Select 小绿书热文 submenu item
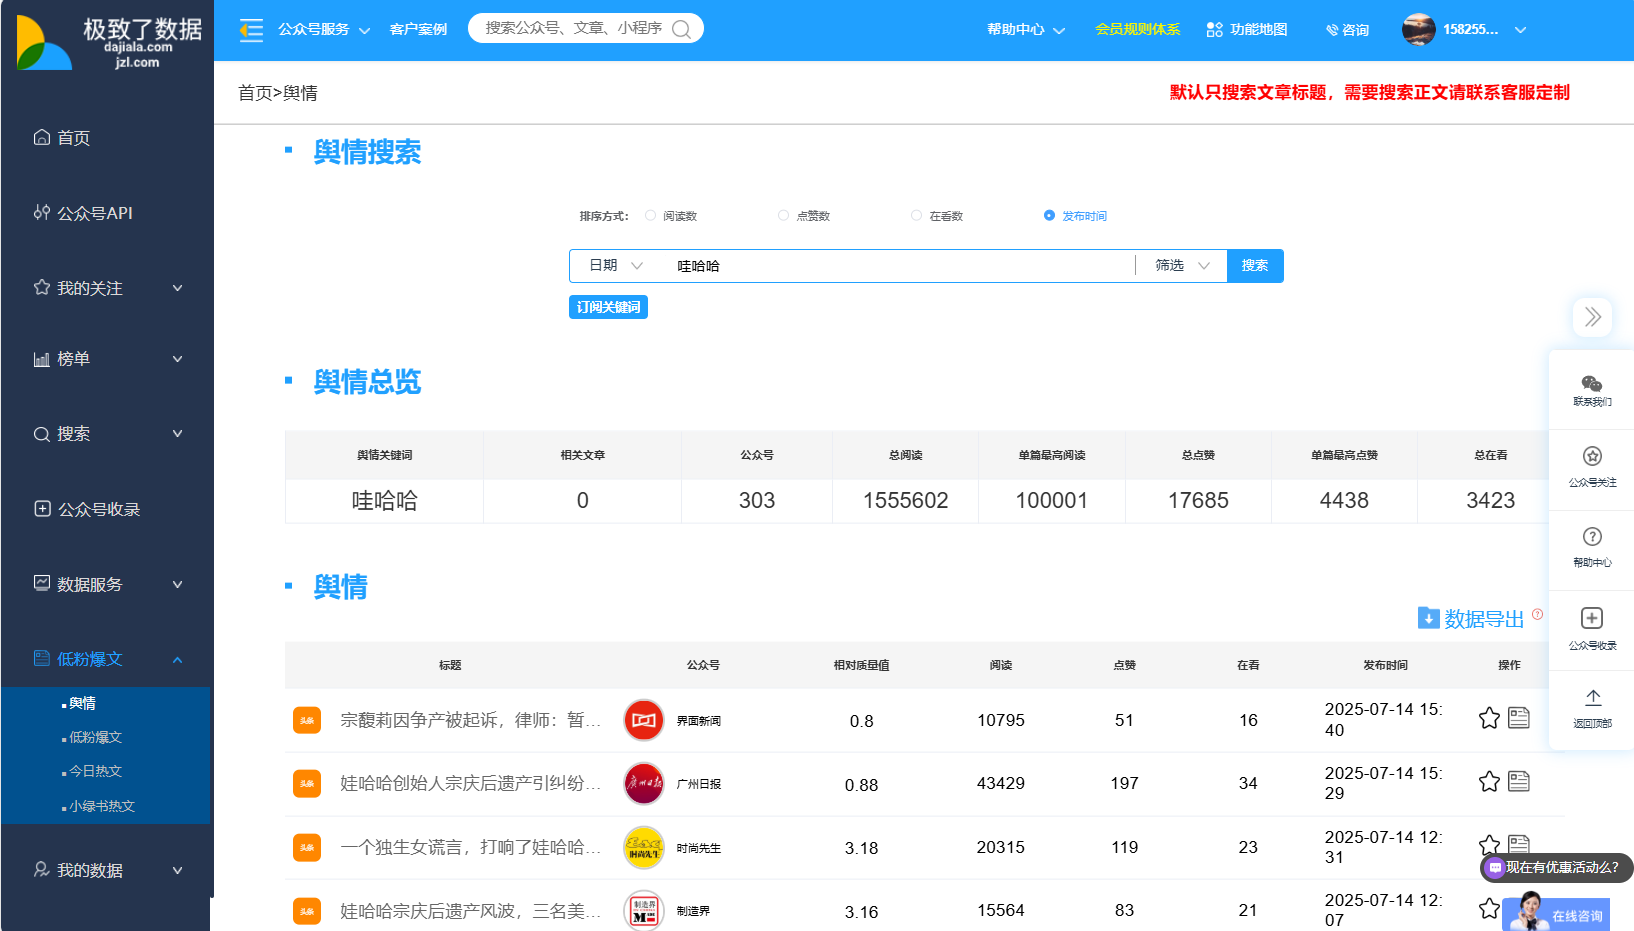1634x931 pixels. click(x=101, y=806)
